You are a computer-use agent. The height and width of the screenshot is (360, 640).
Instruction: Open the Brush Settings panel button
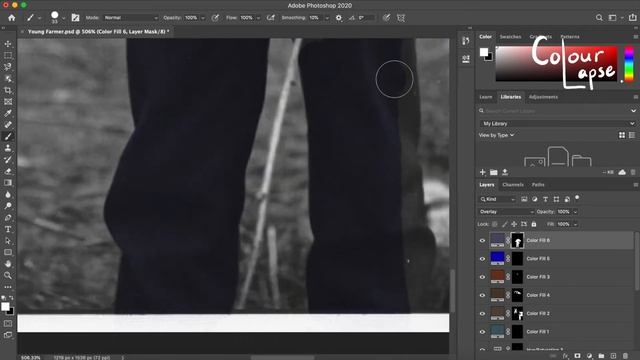pos(76,18)
